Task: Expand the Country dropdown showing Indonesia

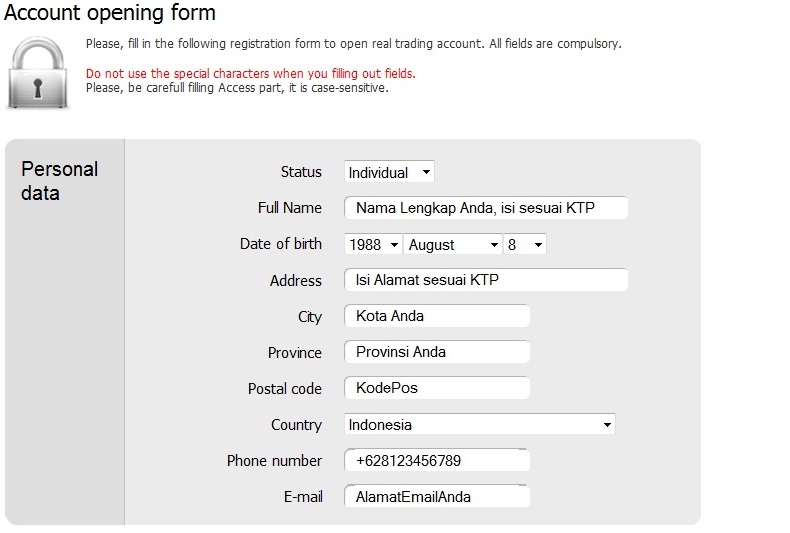Action: point(480,424)
